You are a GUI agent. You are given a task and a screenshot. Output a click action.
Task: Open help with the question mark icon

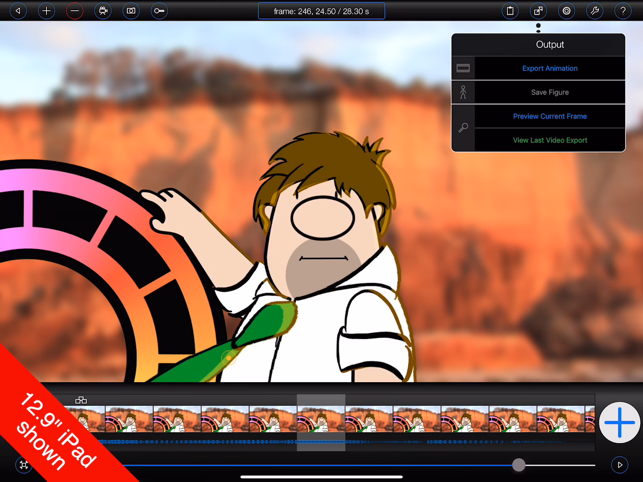coord(623,11)
